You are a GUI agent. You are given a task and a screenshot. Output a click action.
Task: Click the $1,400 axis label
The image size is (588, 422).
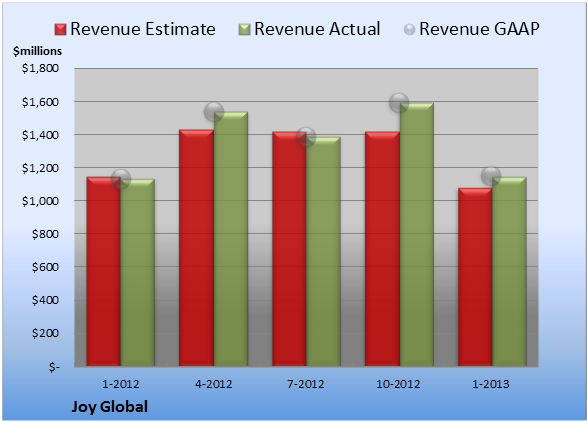40,135
